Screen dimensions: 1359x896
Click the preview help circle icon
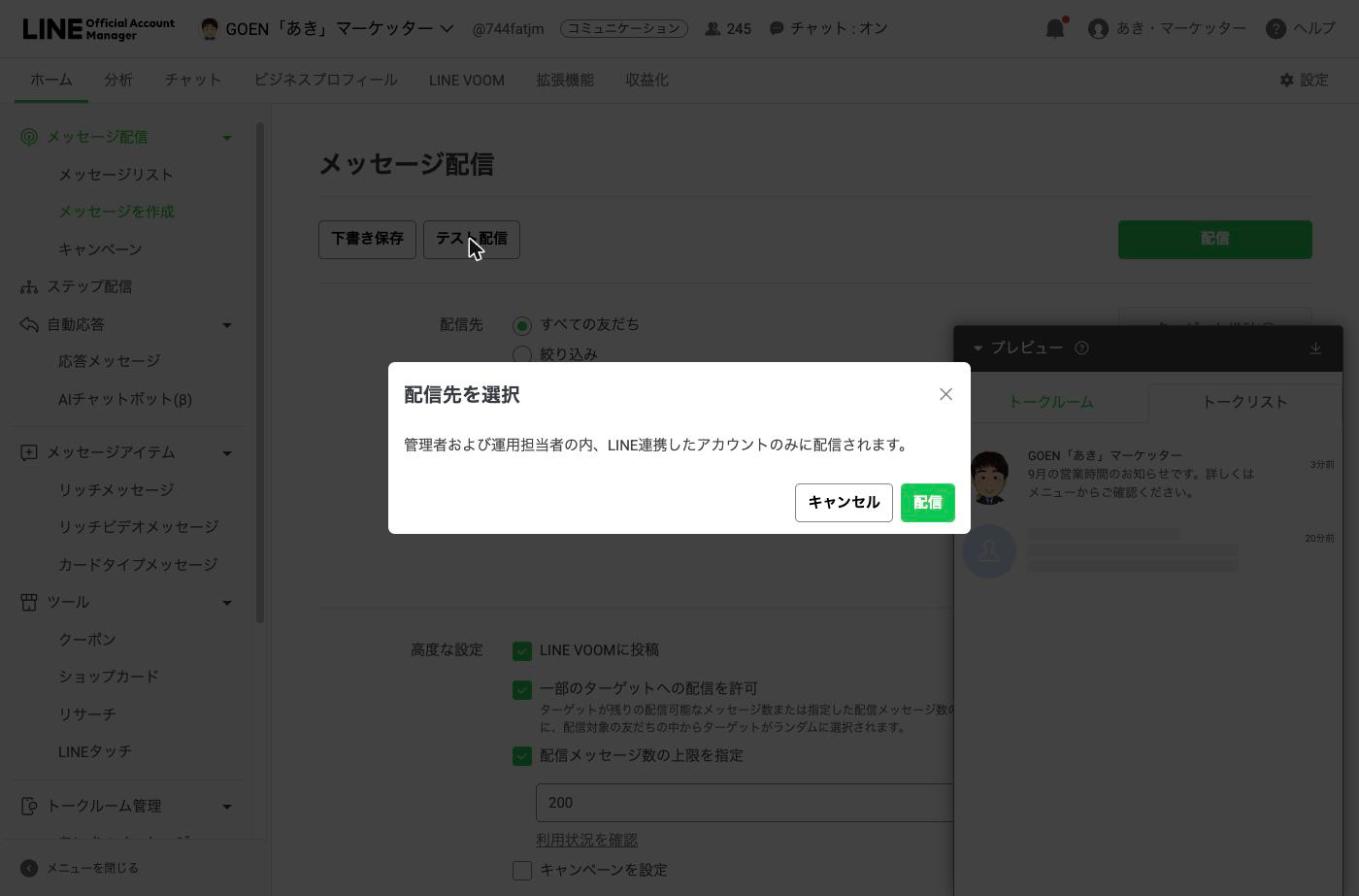pyautogui.click(x=1082, y=348)
